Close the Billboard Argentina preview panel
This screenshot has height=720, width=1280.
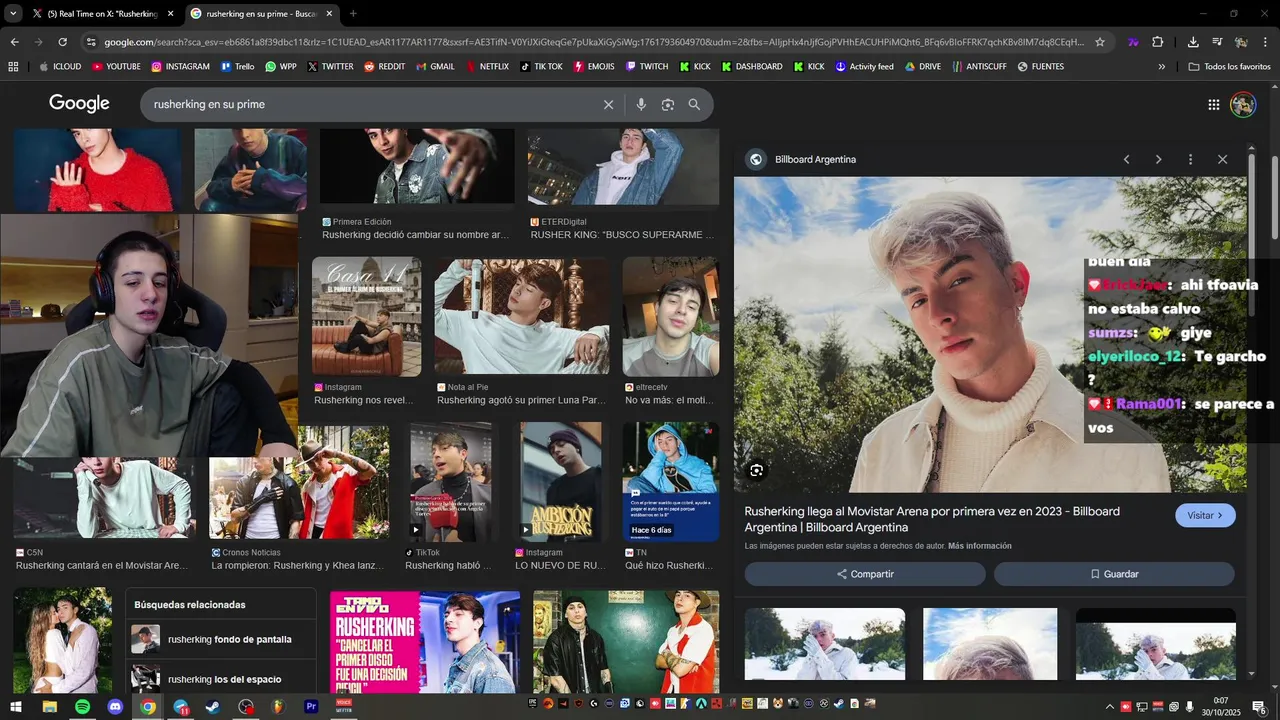point(1222,159)
